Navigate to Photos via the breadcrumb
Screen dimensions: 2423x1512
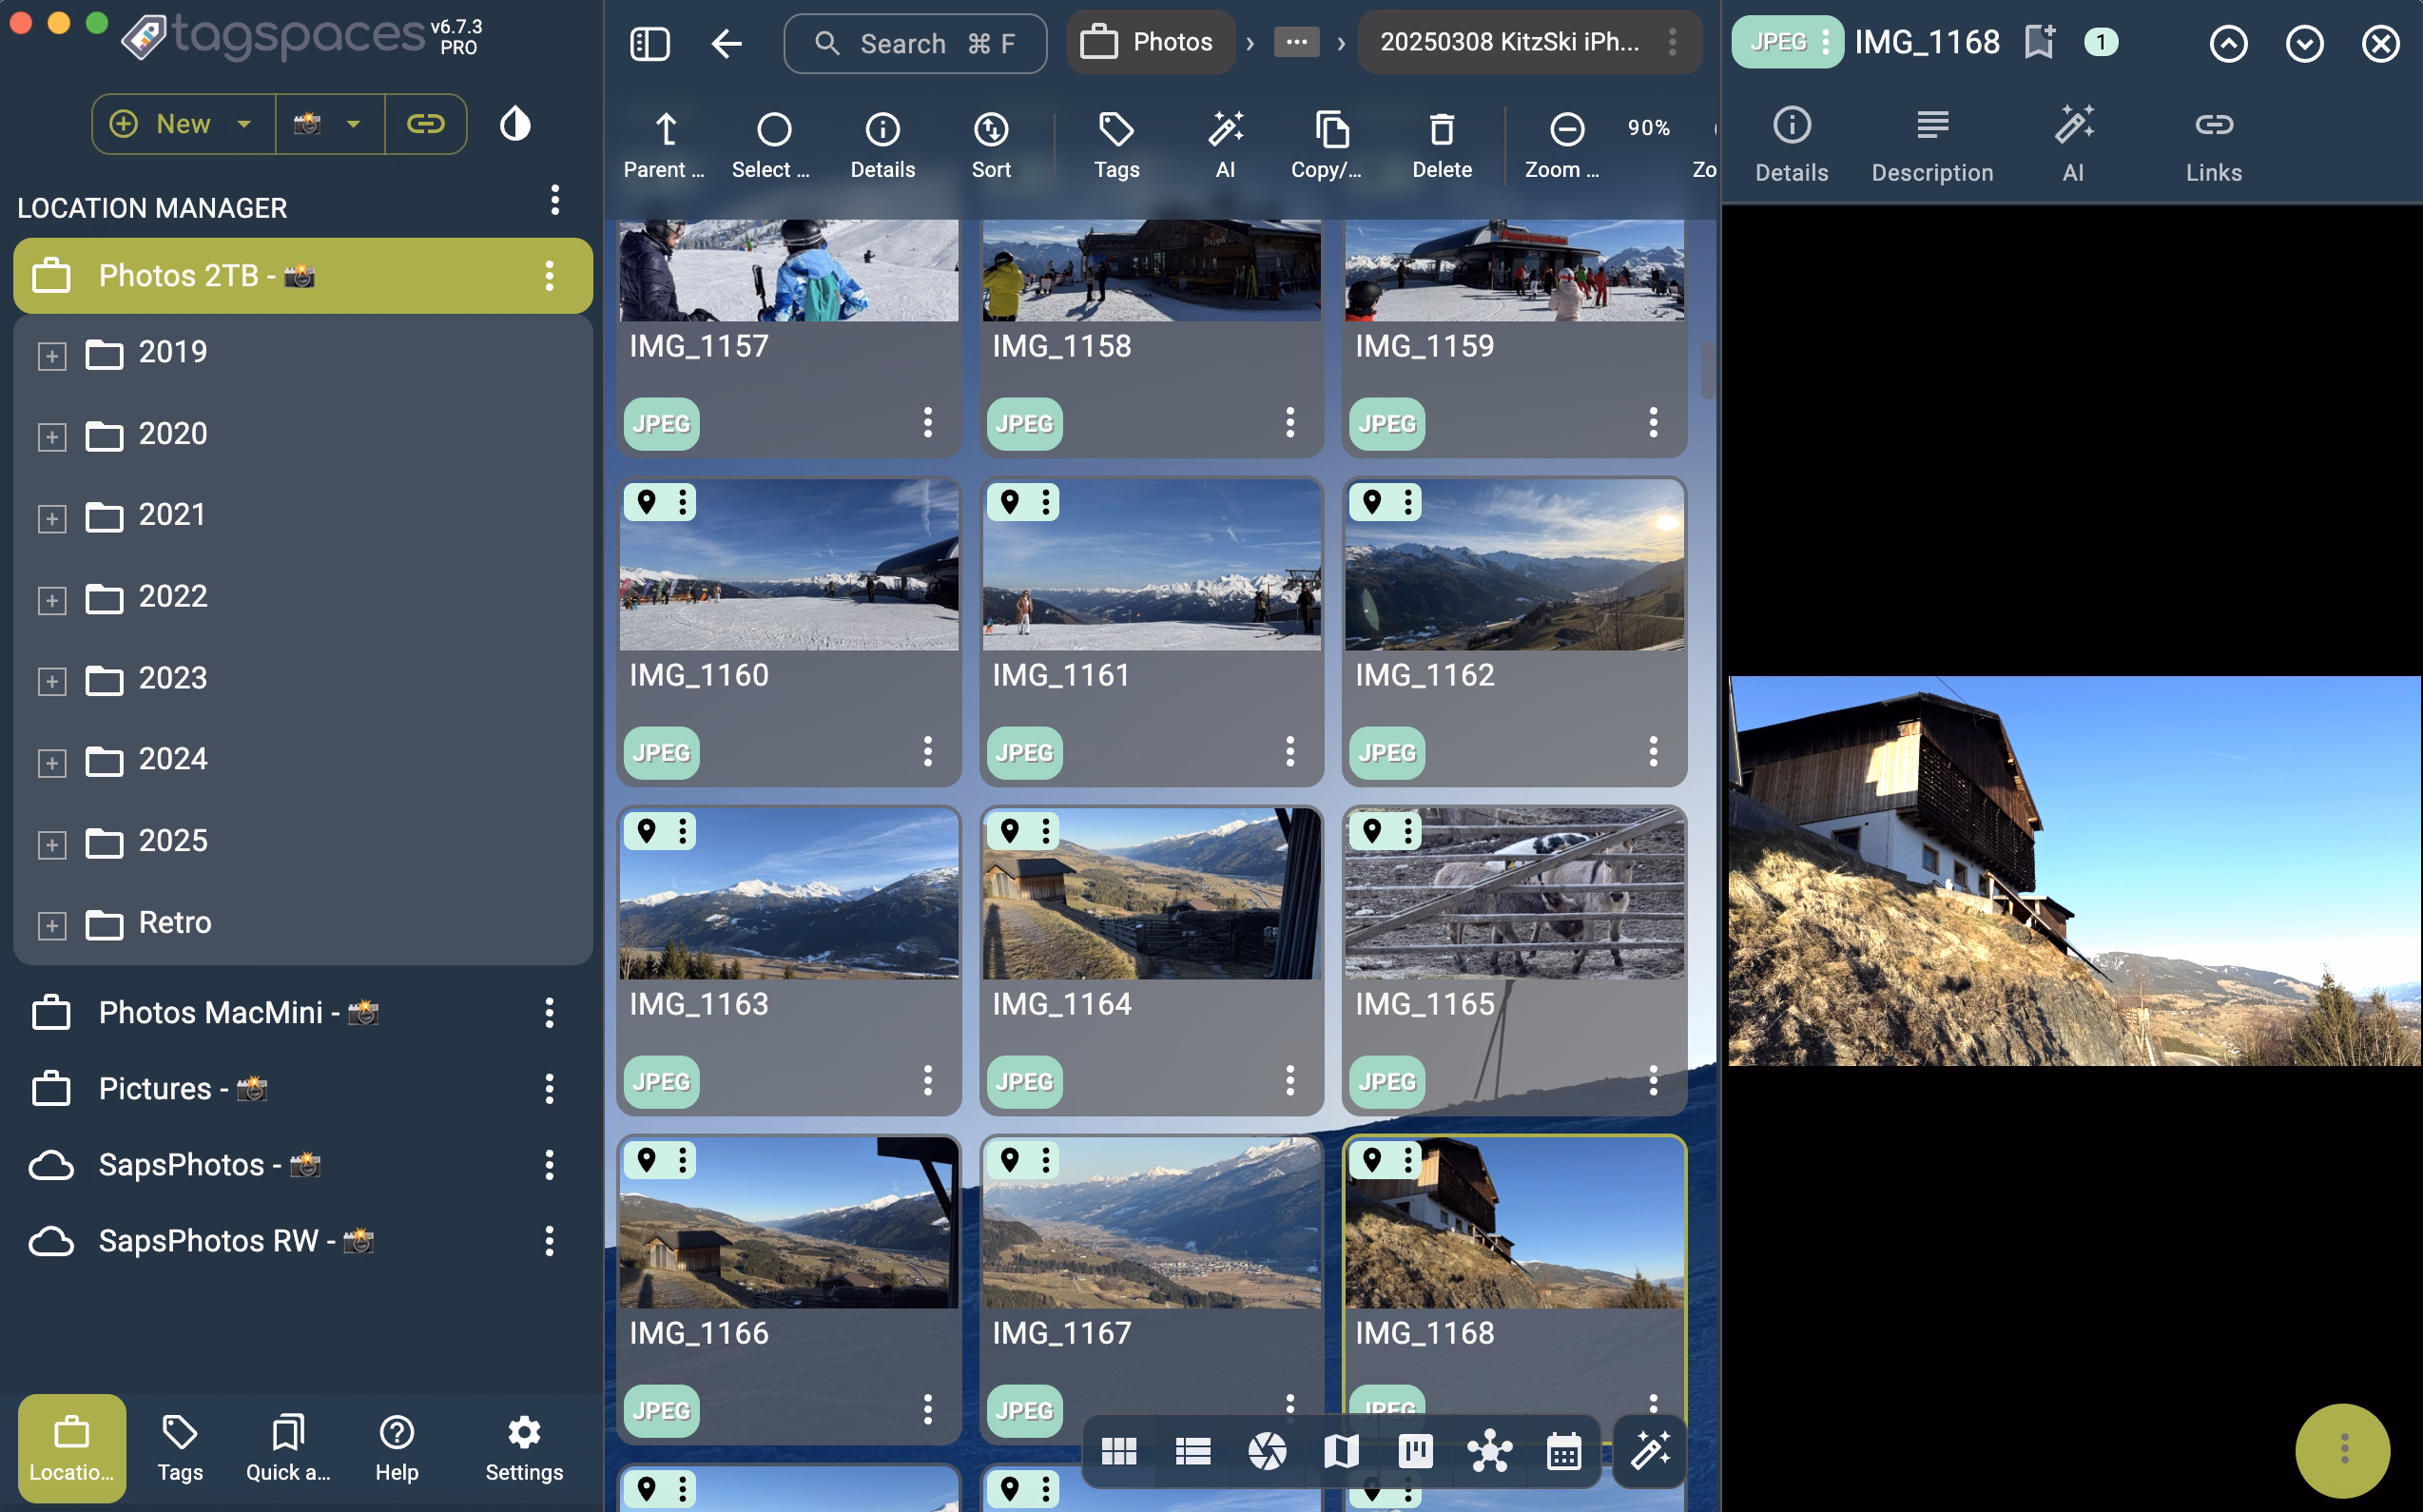[1150, 42]
